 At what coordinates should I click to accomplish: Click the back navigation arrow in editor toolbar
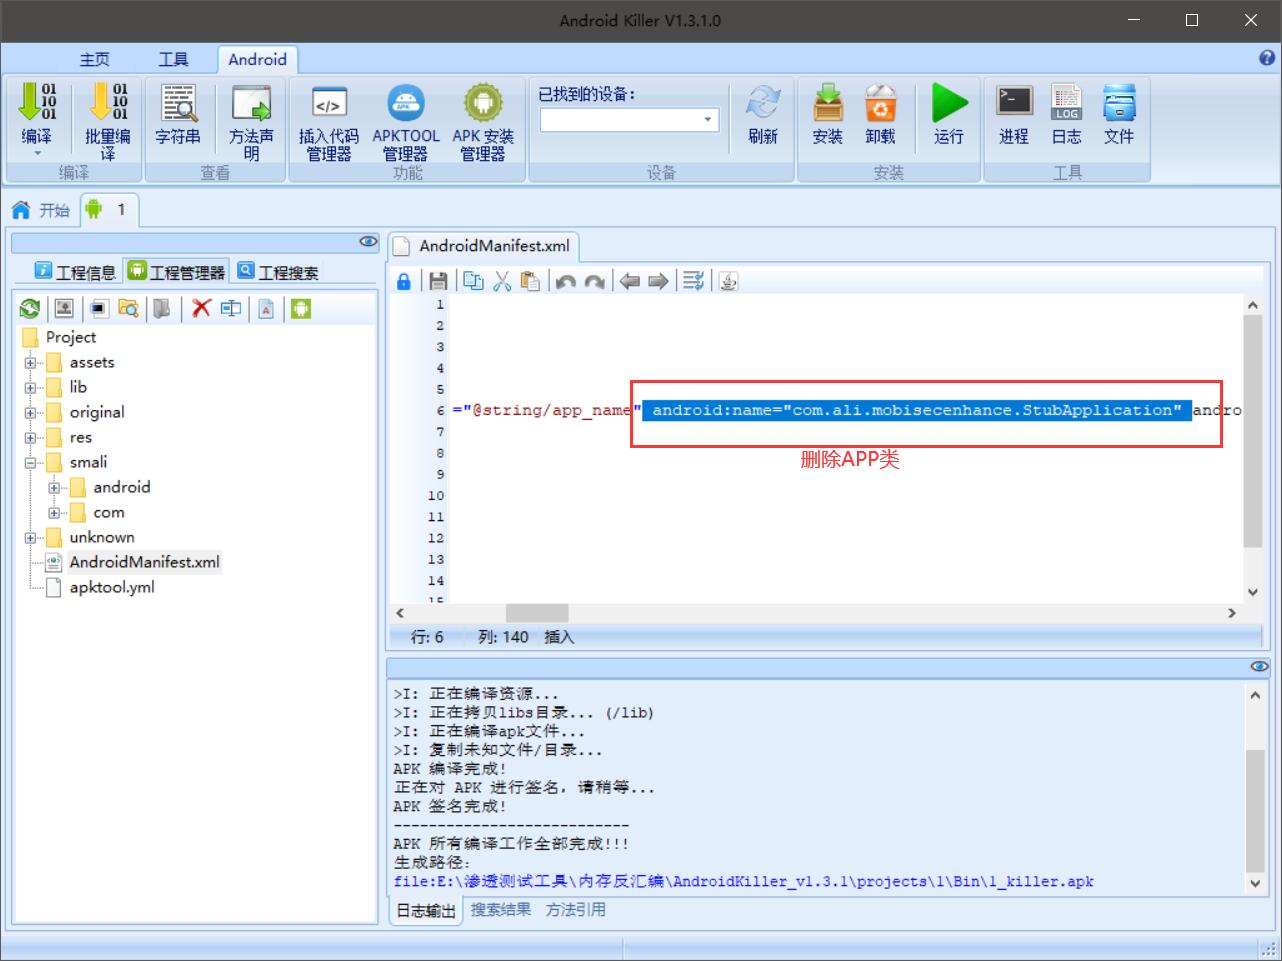click(630, 281)
